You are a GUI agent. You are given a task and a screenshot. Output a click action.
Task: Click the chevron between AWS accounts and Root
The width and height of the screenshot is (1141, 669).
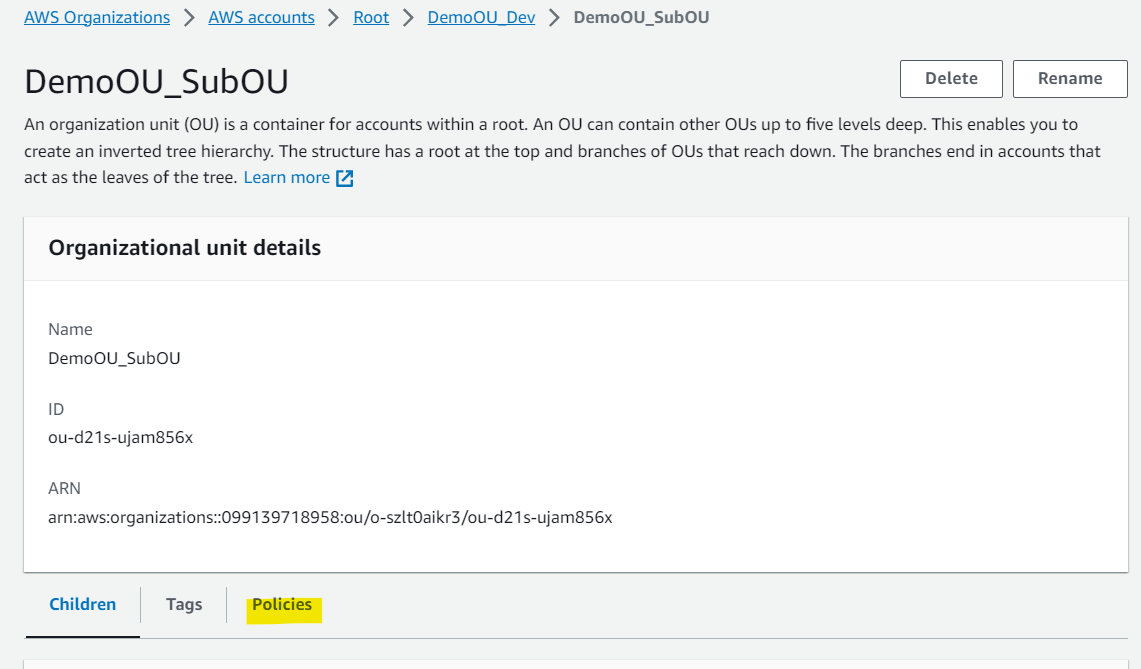pos(334,17)
